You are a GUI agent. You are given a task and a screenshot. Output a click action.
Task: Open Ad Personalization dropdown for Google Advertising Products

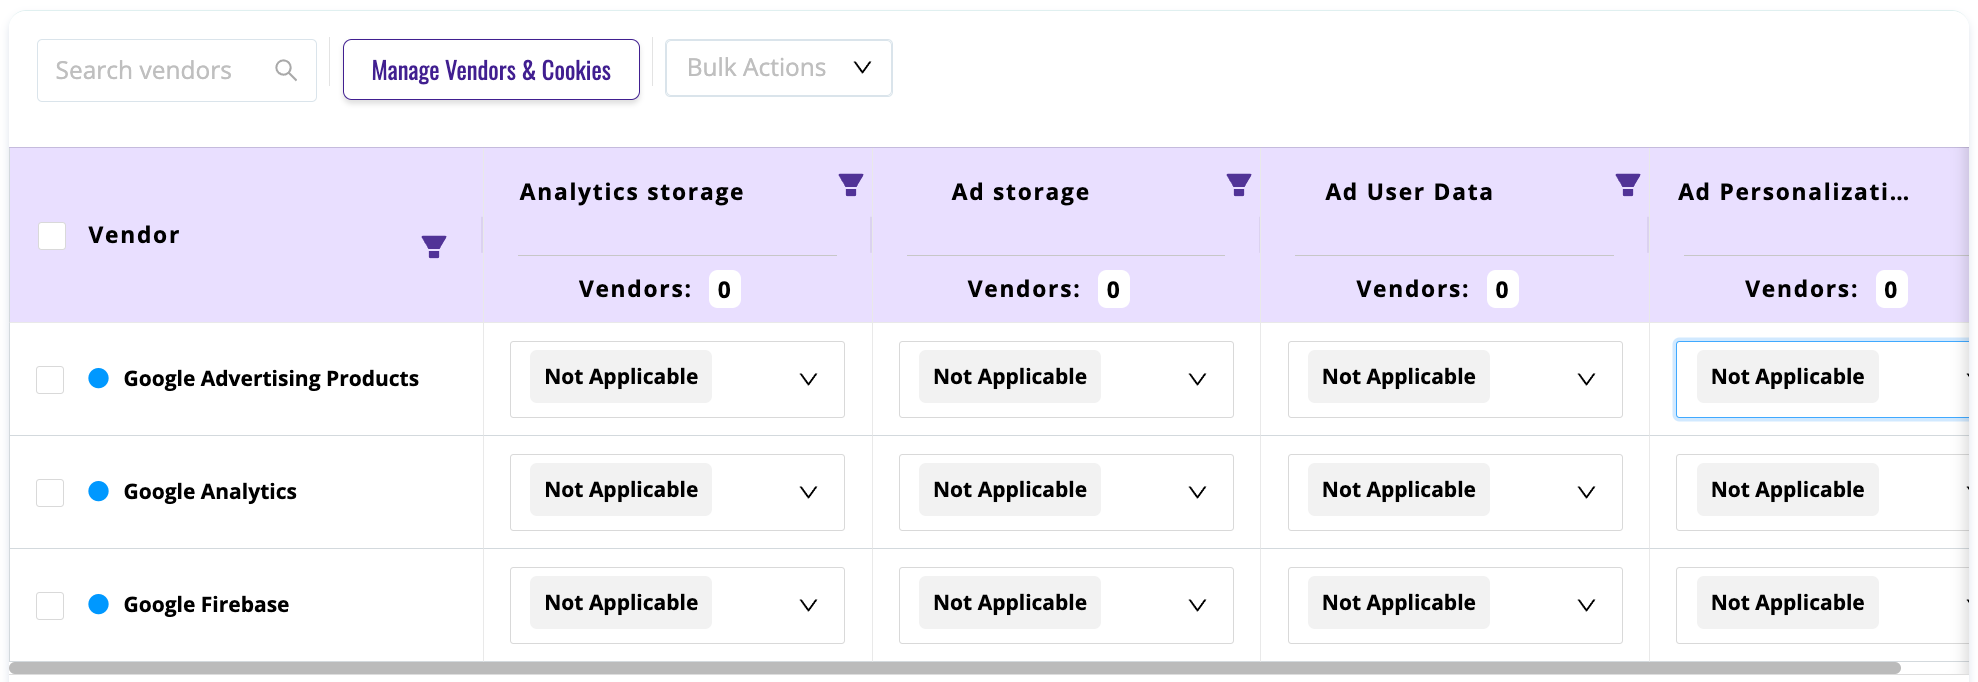click(1822, 379)
